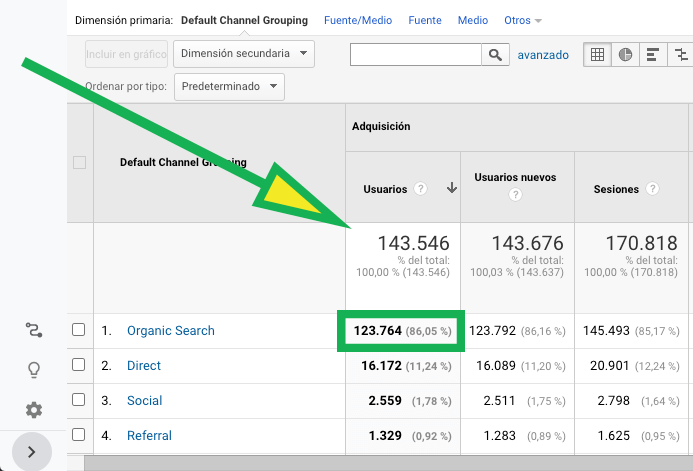Select Referral new users cell 1.283
The width and height of the screenshot is (693, 471).
coord(499,435)
